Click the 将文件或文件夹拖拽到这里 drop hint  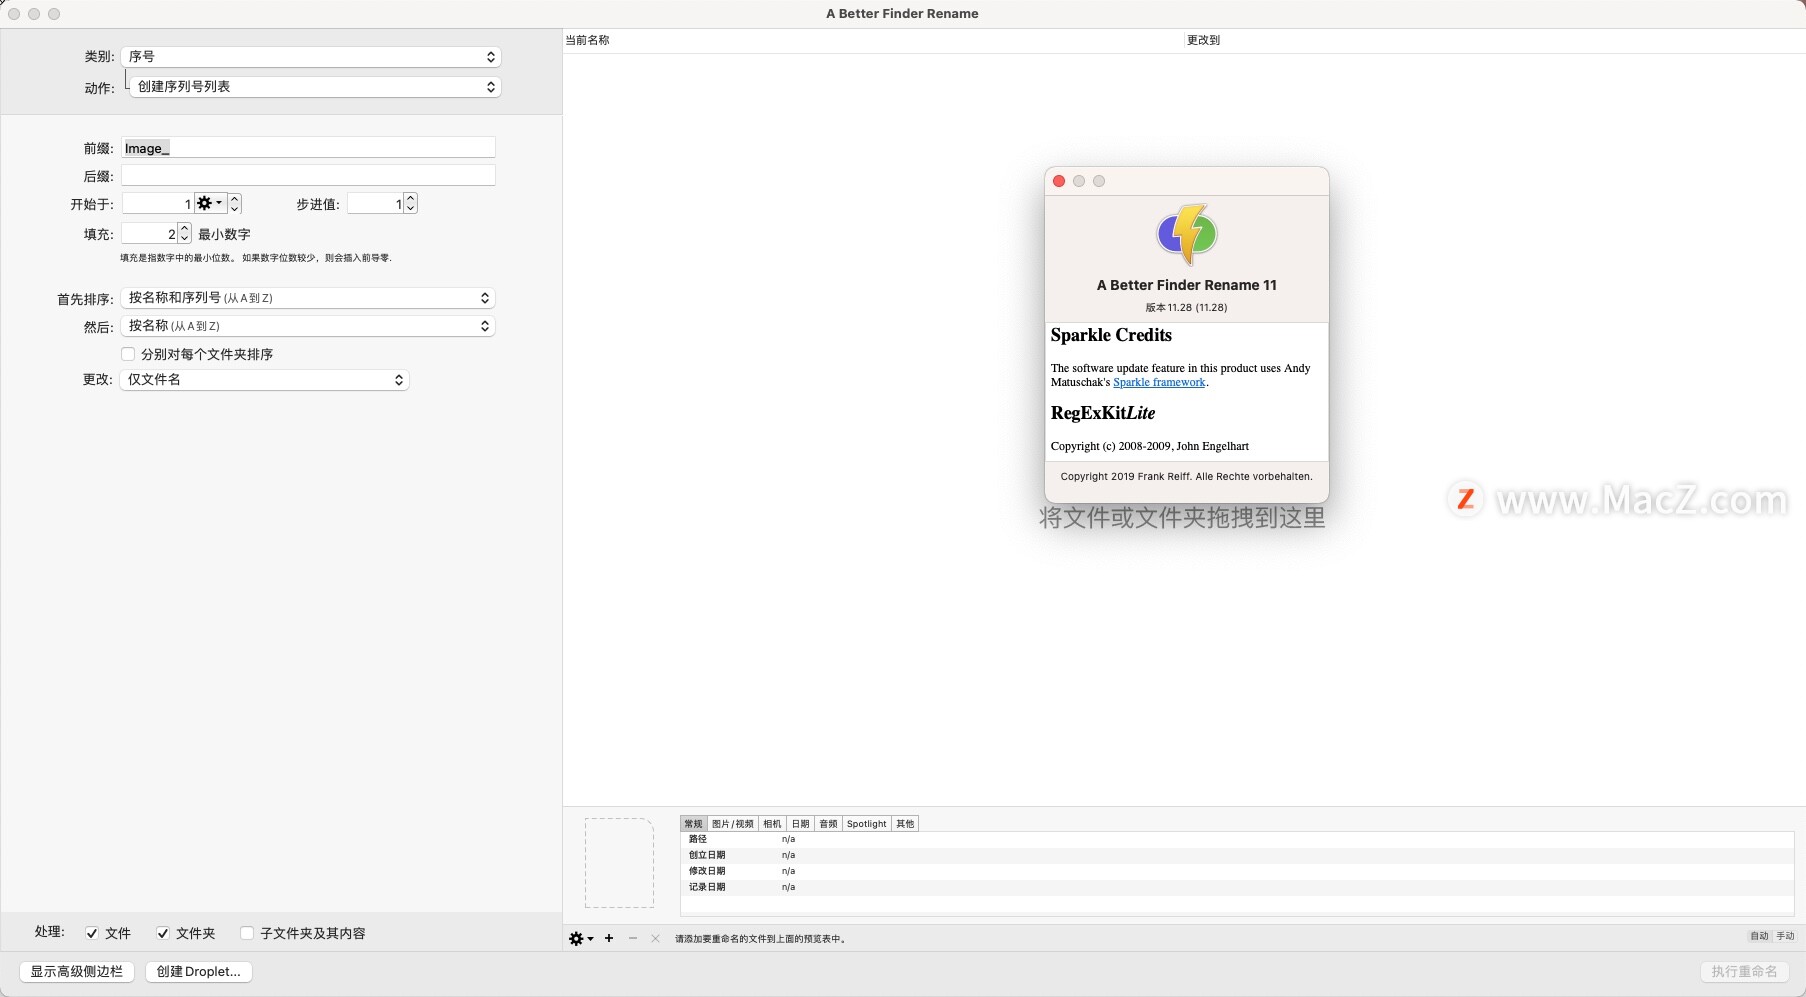(x=1182, y=517)
